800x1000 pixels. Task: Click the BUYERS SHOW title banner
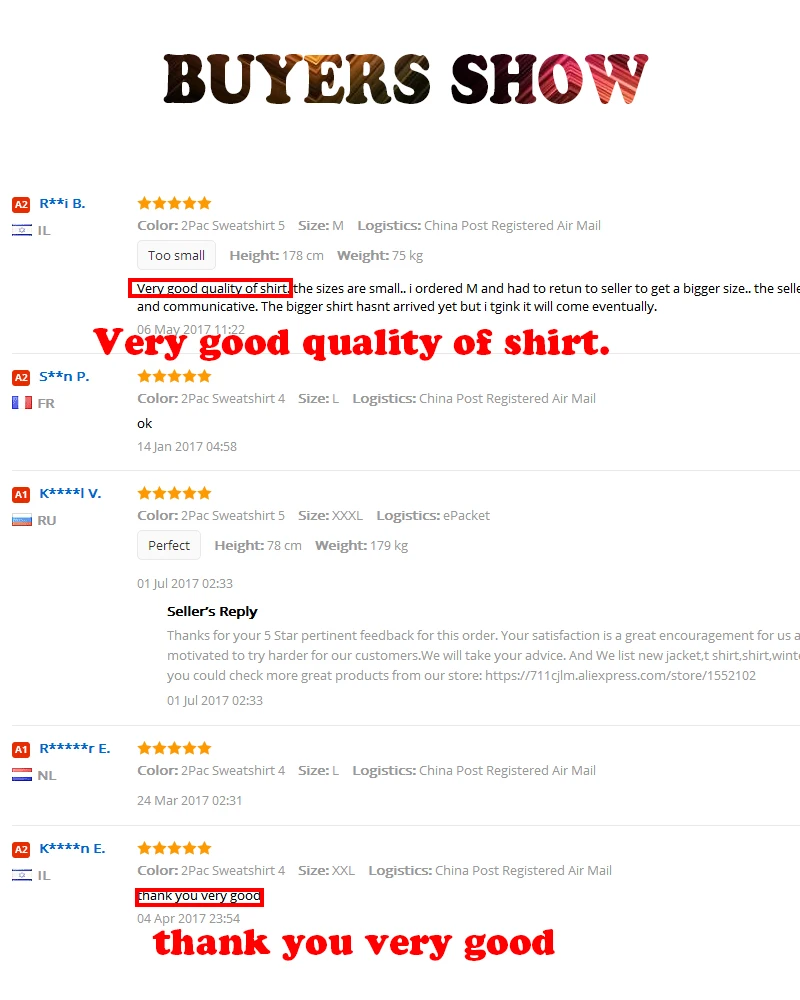[x=406, y=78]
